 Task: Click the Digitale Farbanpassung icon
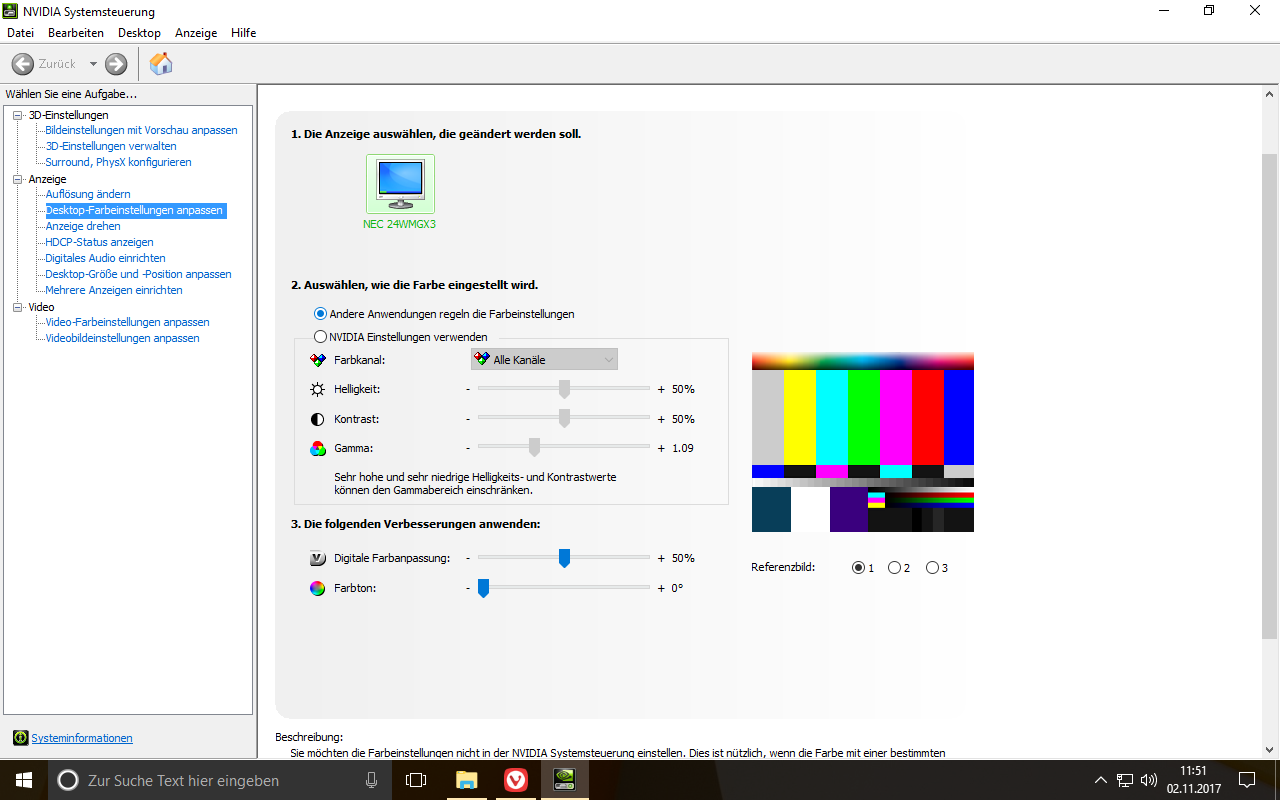(317, 558)
